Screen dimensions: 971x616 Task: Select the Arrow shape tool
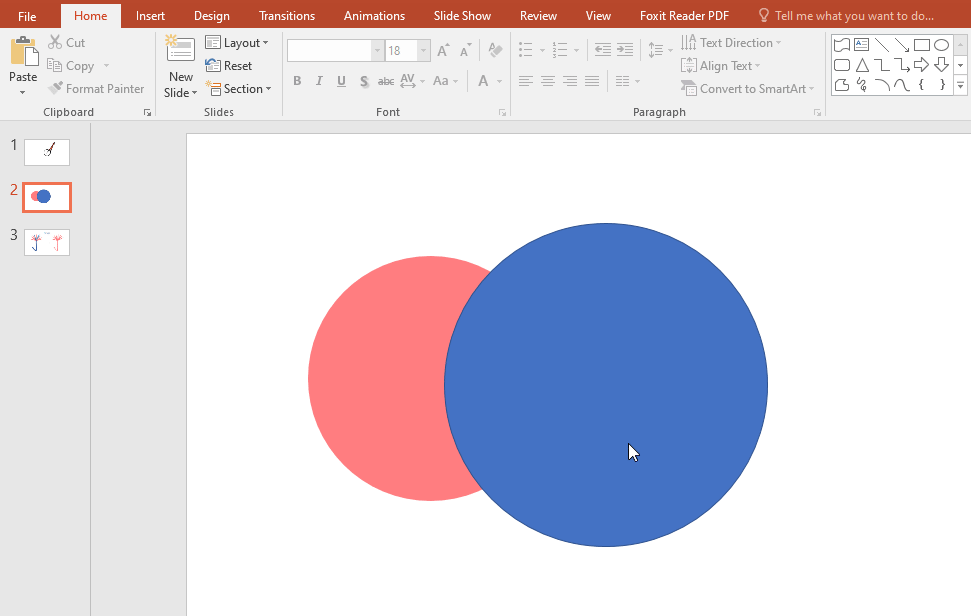click(902, 44)
